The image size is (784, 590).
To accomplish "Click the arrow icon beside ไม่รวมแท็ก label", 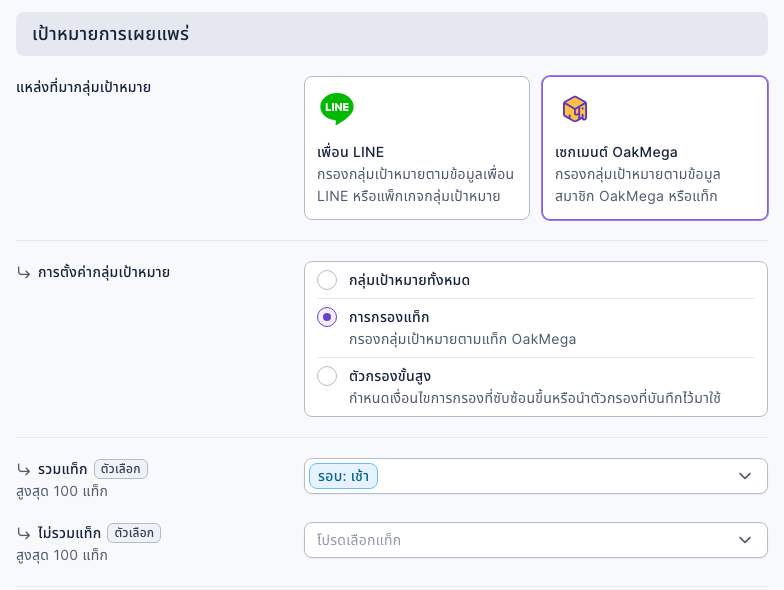I will 24,534.
